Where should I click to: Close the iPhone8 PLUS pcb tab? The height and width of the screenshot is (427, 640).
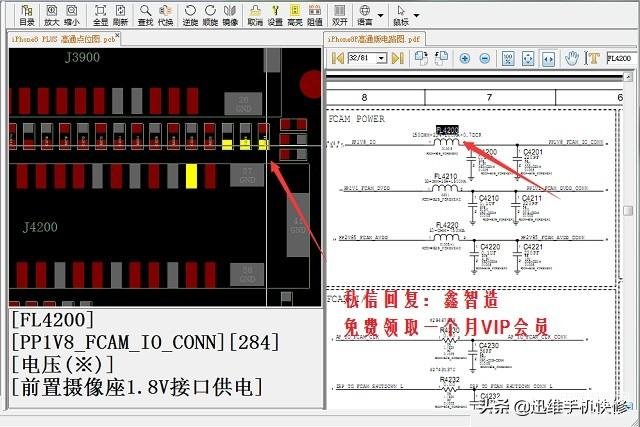click(x=118, y=36)
